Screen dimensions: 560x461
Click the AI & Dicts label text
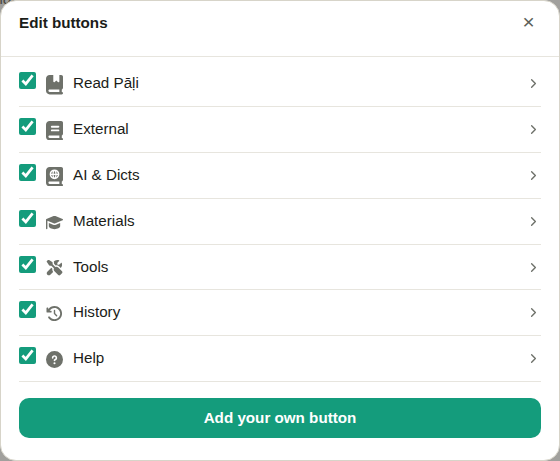coord(106,175)
